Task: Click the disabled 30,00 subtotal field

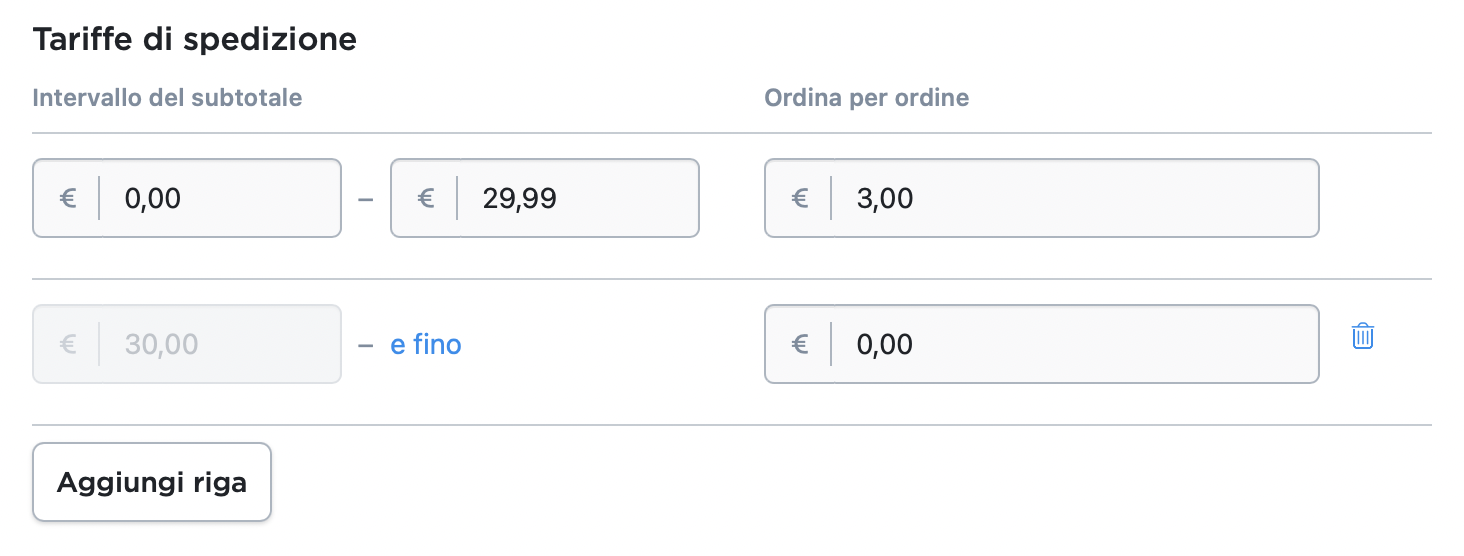Action: 220,344
